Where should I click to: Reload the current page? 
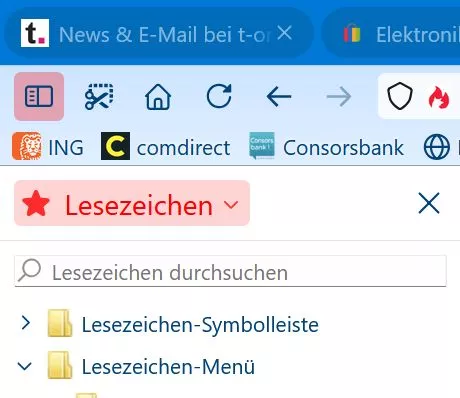pyautogui.click(x=219, y=97)
